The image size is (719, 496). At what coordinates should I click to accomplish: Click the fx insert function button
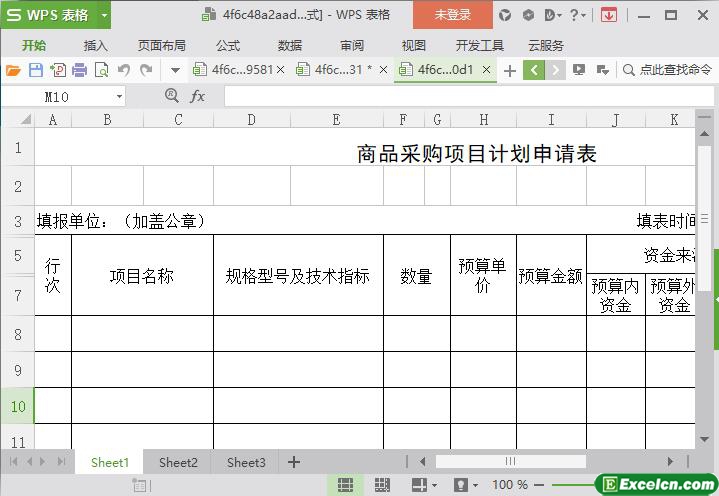[198, 96]
